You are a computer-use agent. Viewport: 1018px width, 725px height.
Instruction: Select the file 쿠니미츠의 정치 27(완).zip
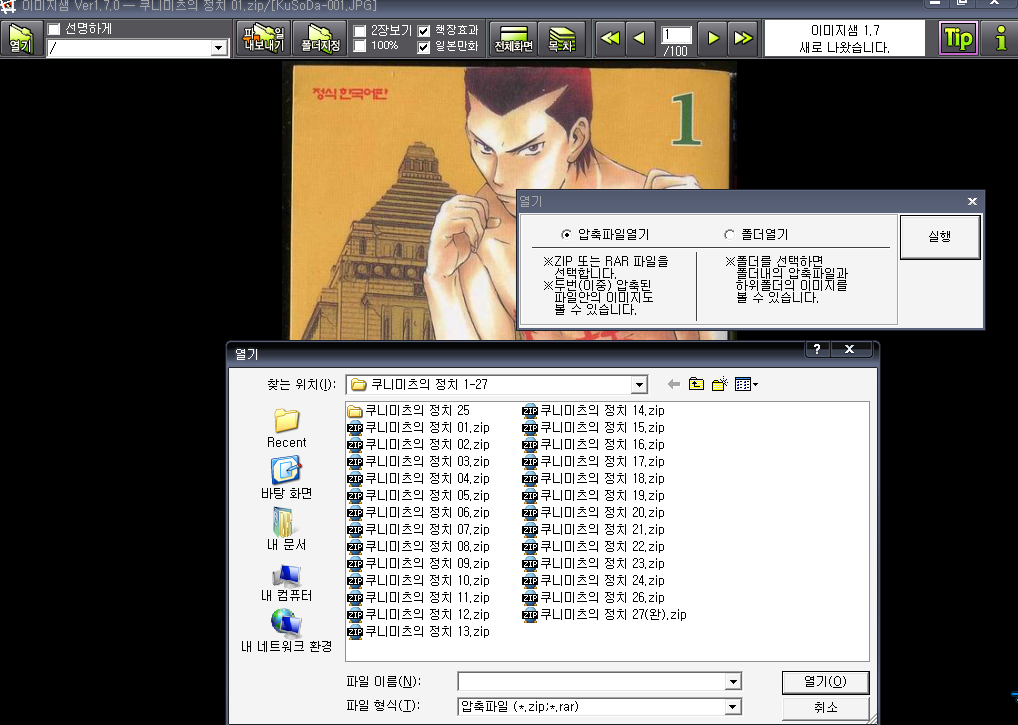(604, 614)
